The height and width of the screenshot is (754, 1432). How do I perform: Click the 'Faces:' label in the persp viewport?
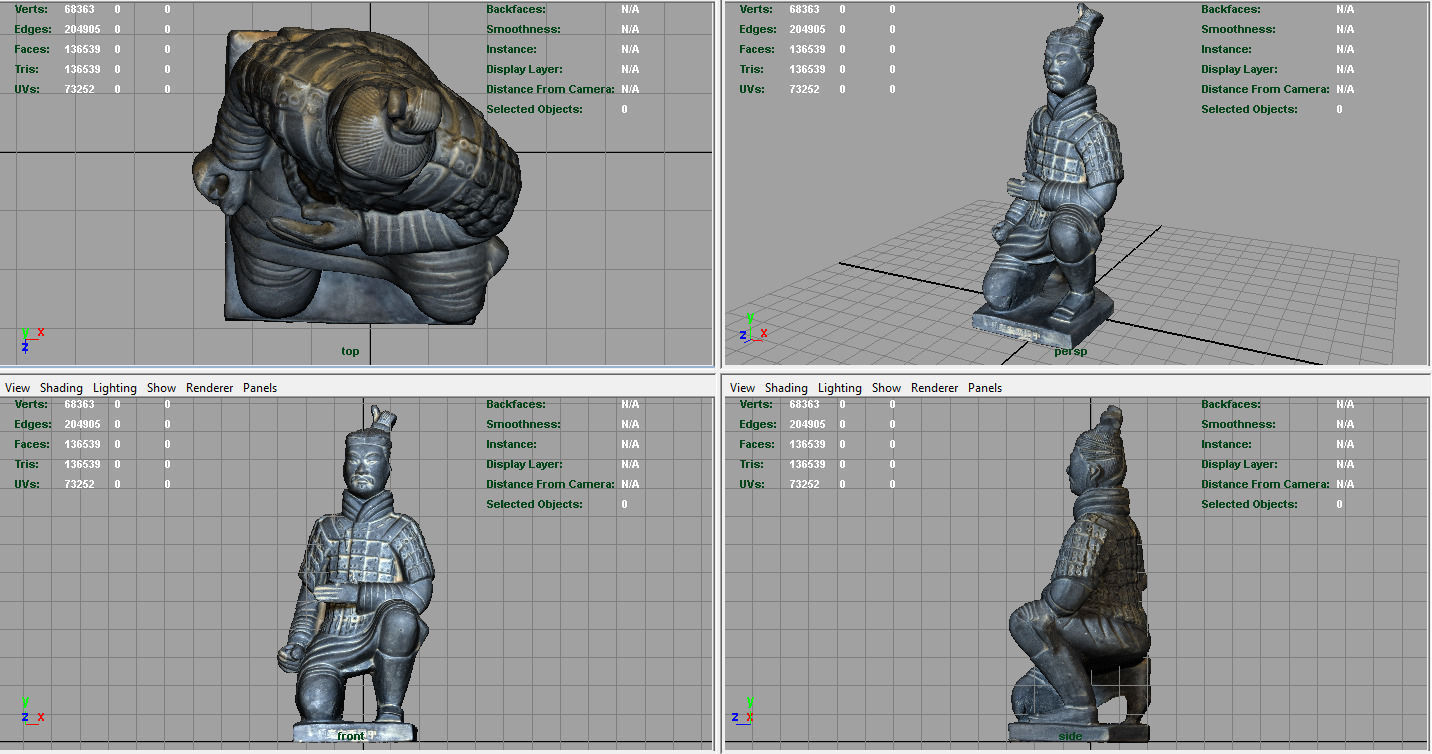click(757, 49)
